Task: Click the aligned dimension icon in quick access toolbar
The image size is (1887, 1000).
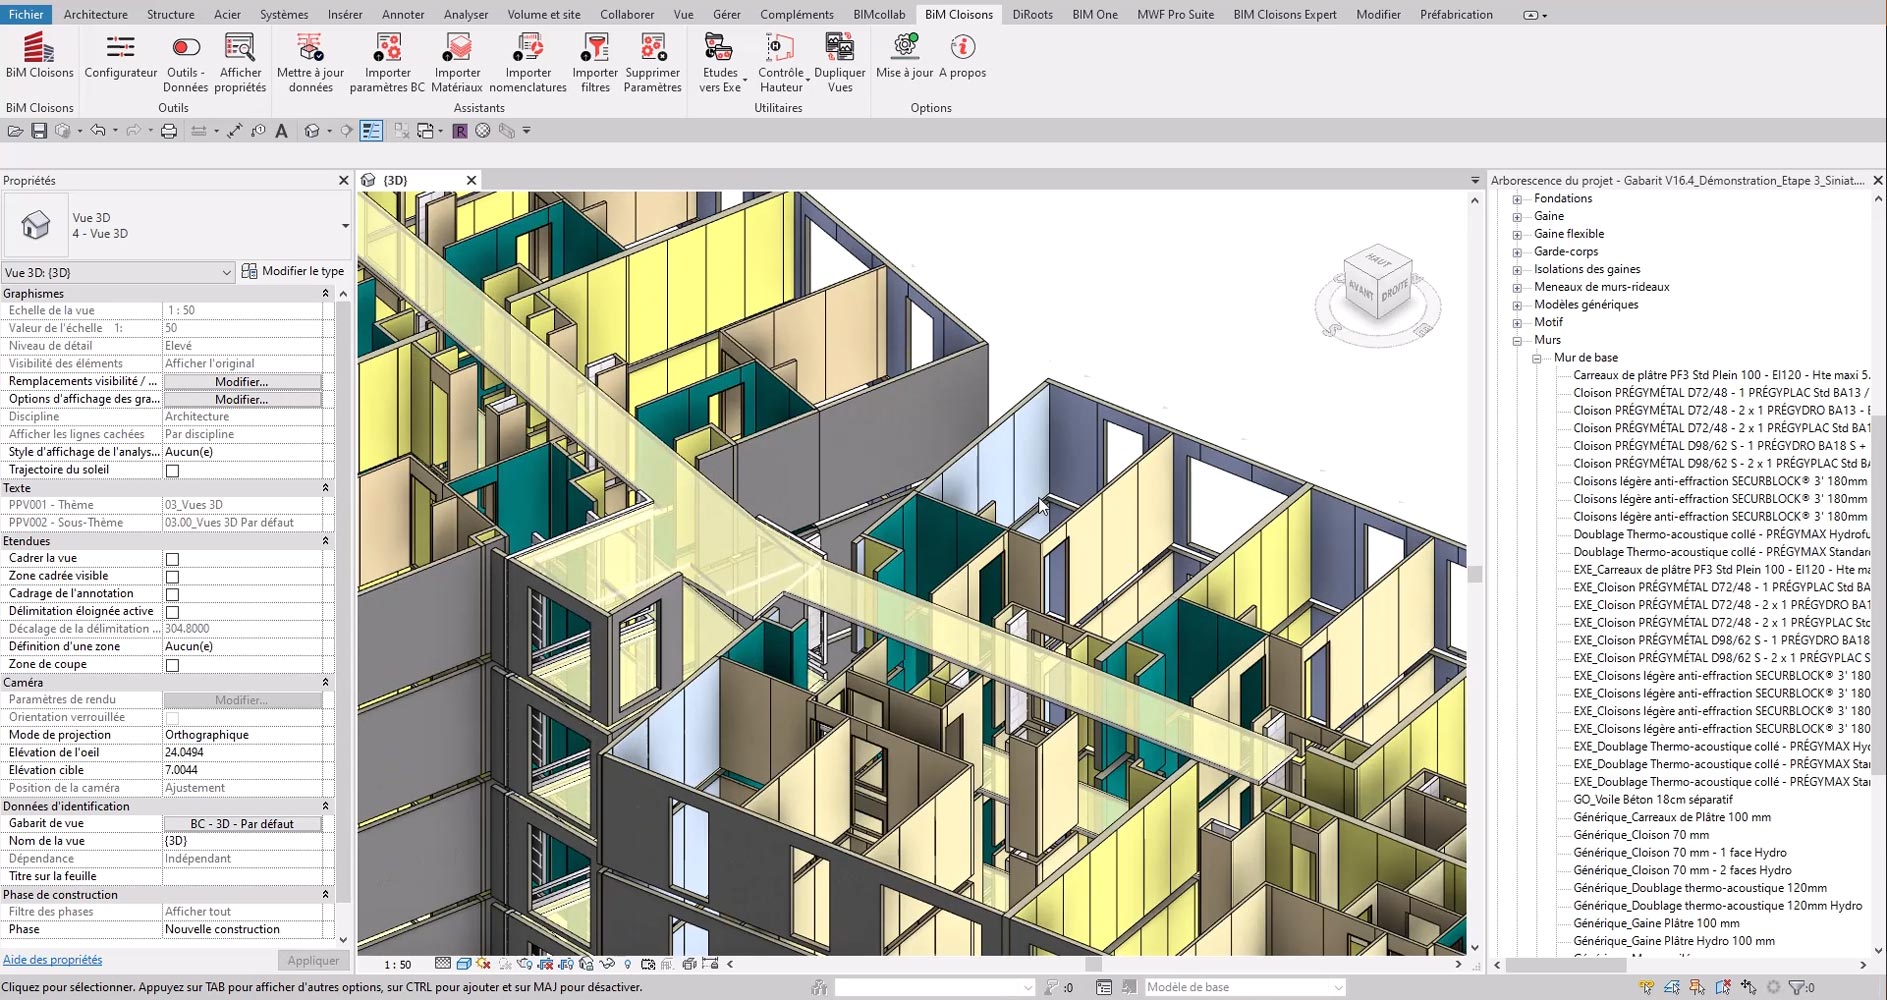Action: pos(235,131)
